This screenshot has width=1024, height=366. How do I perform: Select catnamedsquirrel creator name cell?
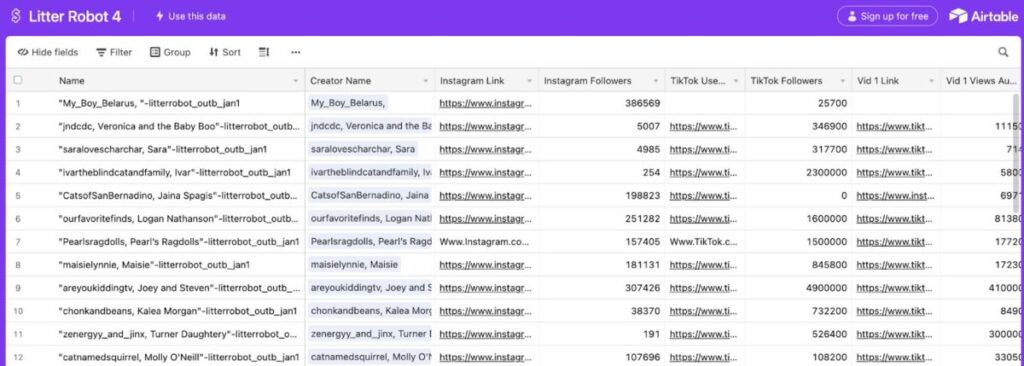click(370, 357)
